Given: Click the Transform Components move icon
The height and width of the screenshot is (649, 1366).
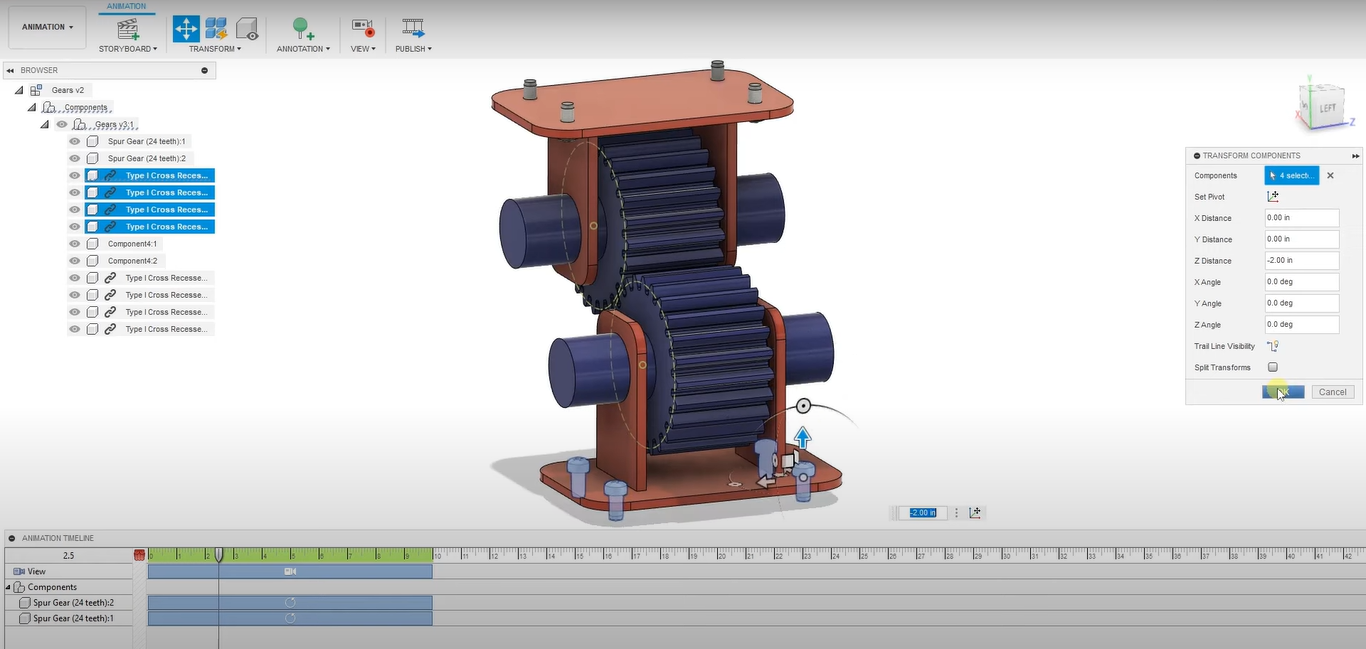Looking at the screenshot, I should [186, 29].
